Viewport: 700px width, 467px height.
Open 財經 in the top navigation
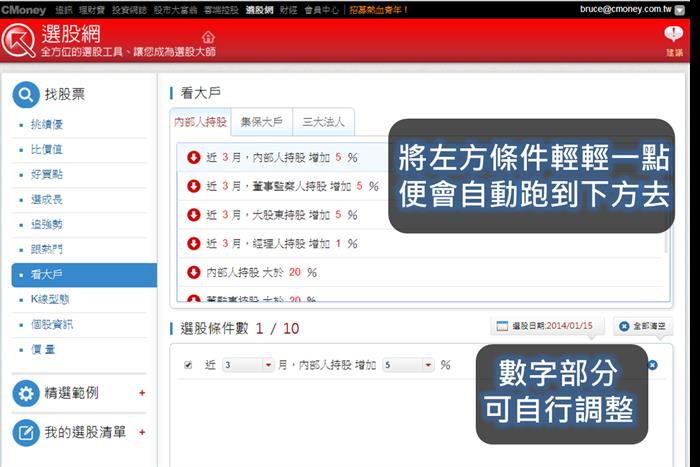point(288,10)
